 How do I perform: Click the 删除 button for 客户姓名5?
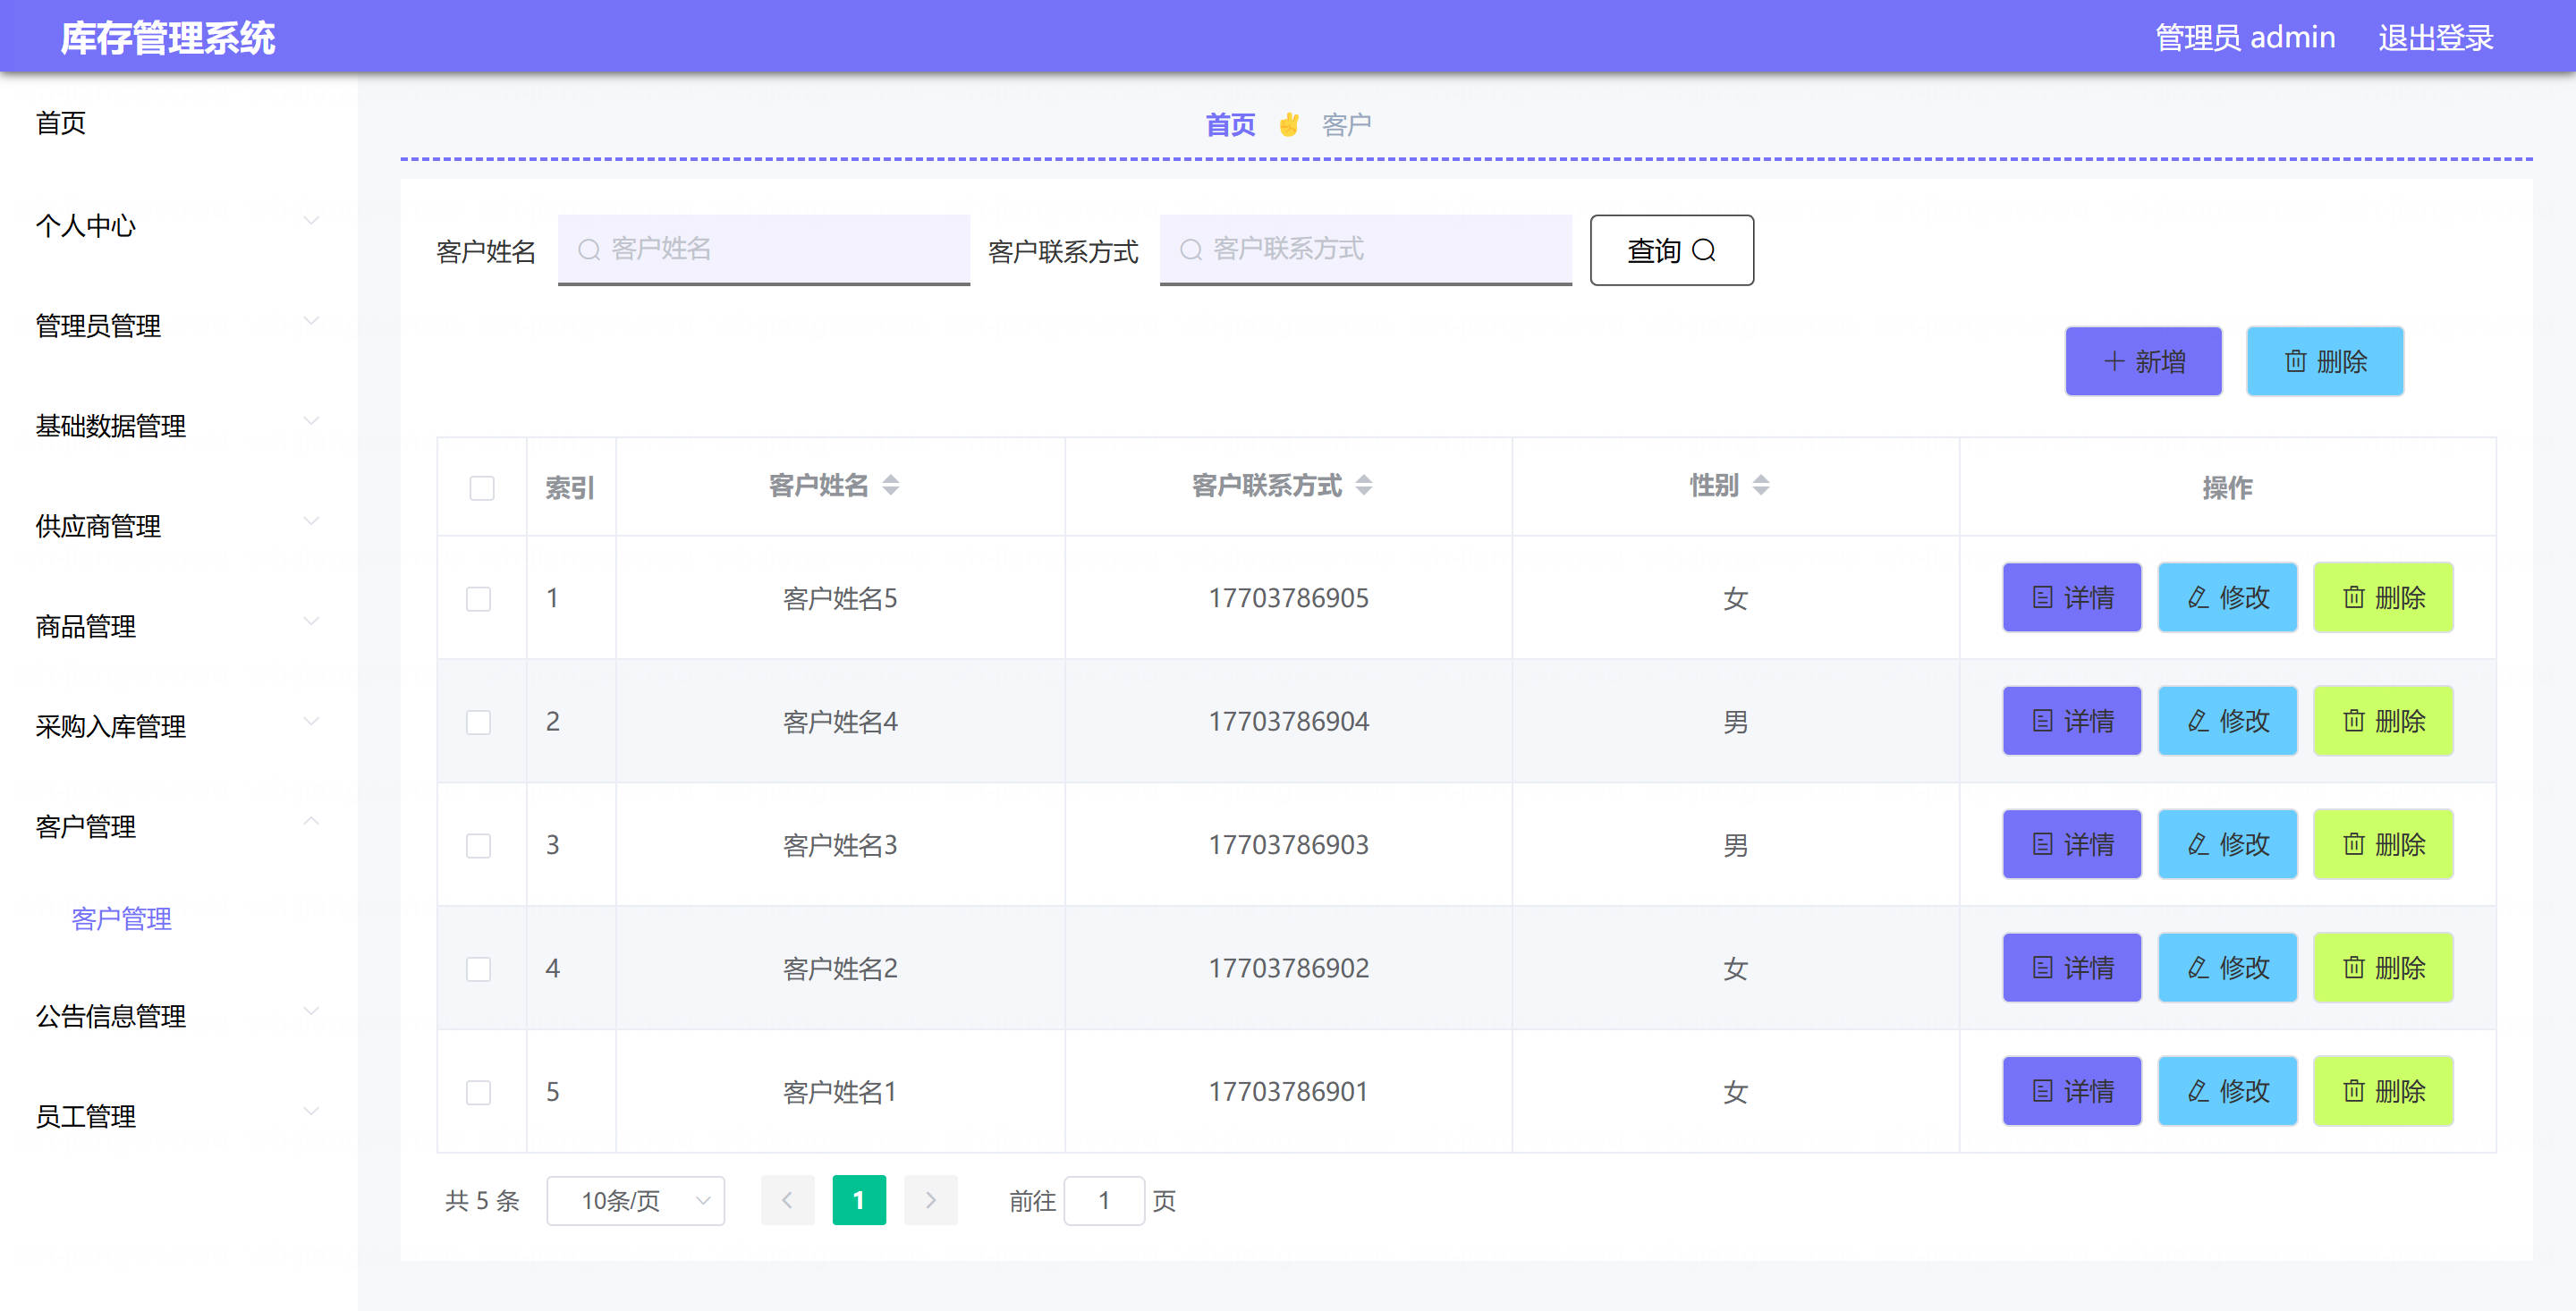point(2383,597)
